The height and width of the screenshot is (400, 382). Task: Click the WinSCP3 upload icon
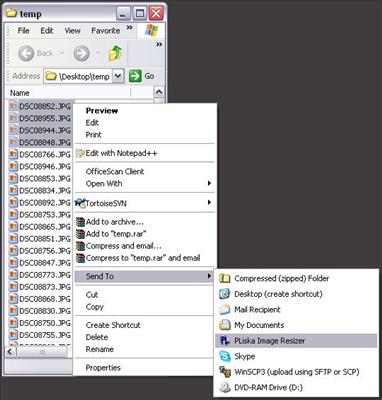coord(225,372)
